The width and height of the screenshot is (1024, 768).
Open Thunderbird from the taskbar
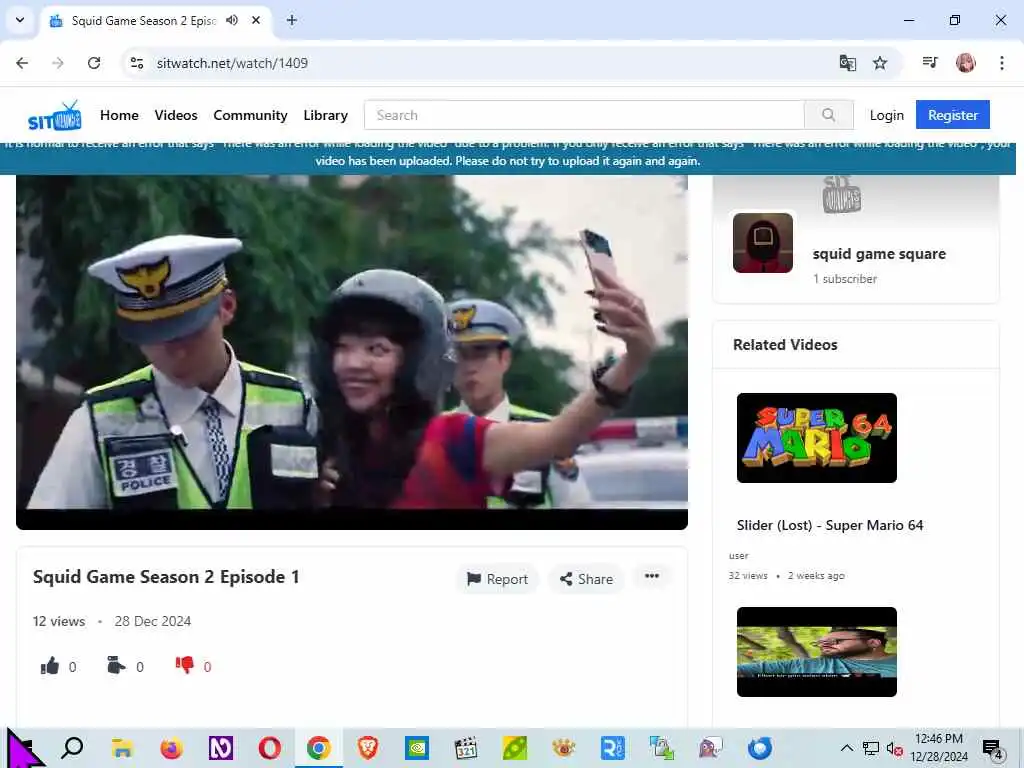760,748
